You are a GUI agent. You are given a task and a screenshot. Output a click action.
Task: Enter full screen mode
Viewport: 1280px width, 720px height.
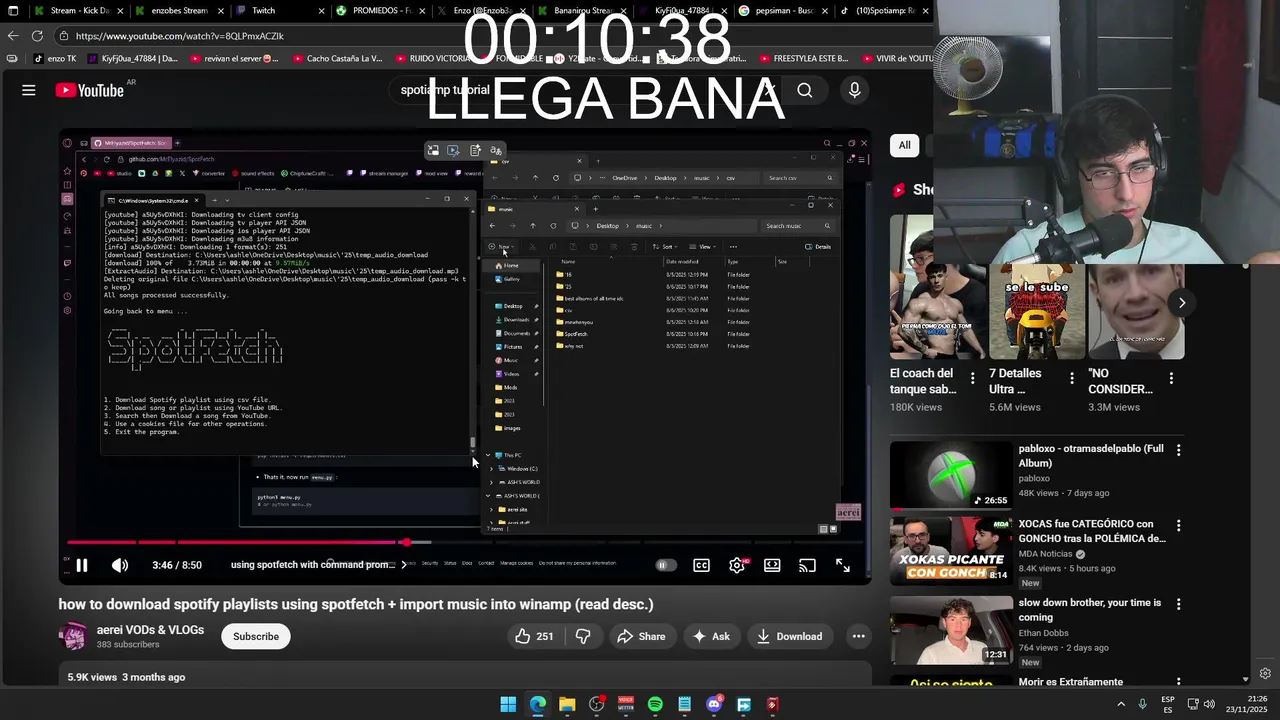843,565
